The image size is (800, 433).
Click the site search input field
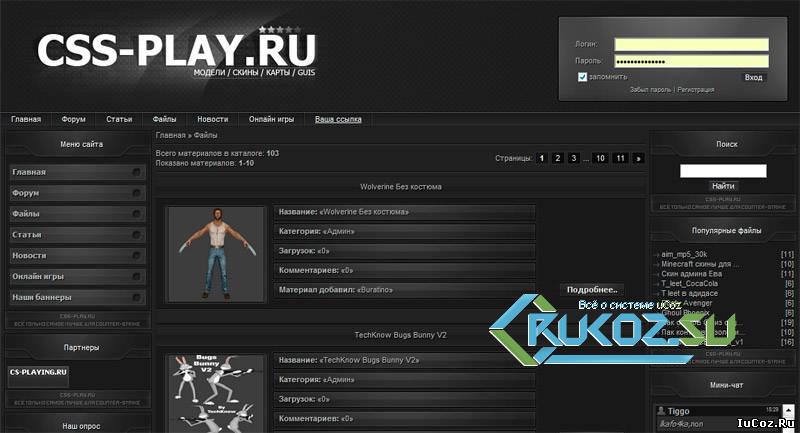(723, 171)
